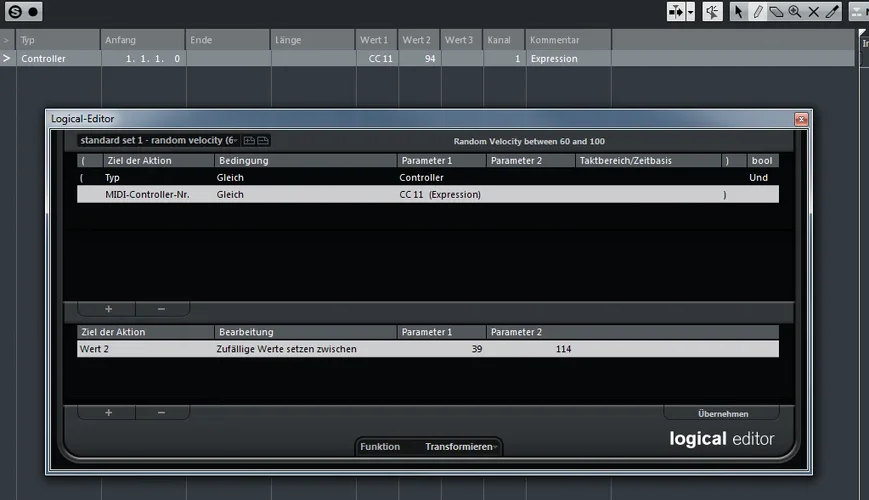This screenshot has height=500, width=869.
Task: Click action Parameter 1 value 39
Action: click(x=477, y=349)
